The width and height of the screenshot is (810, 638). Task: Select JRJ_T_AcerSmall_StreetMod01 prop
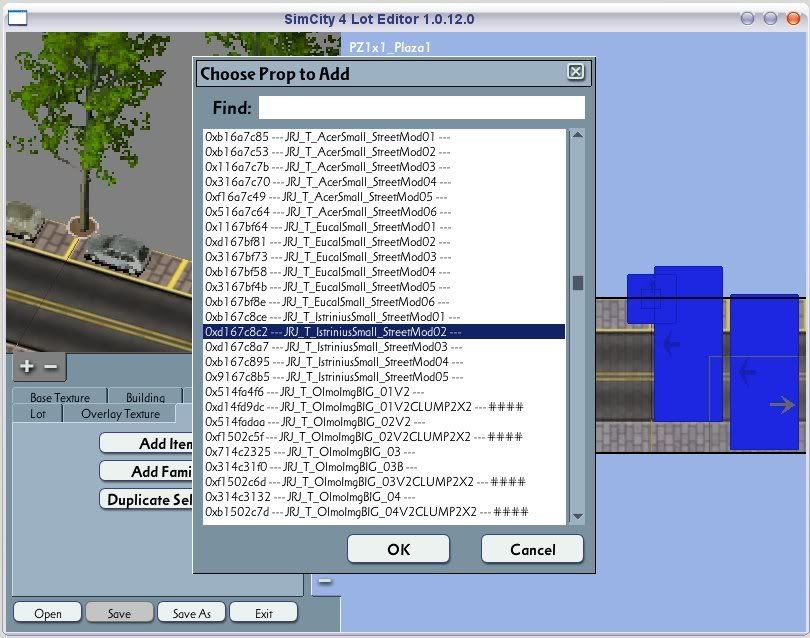pyautogui.click(x=384, y=137)
